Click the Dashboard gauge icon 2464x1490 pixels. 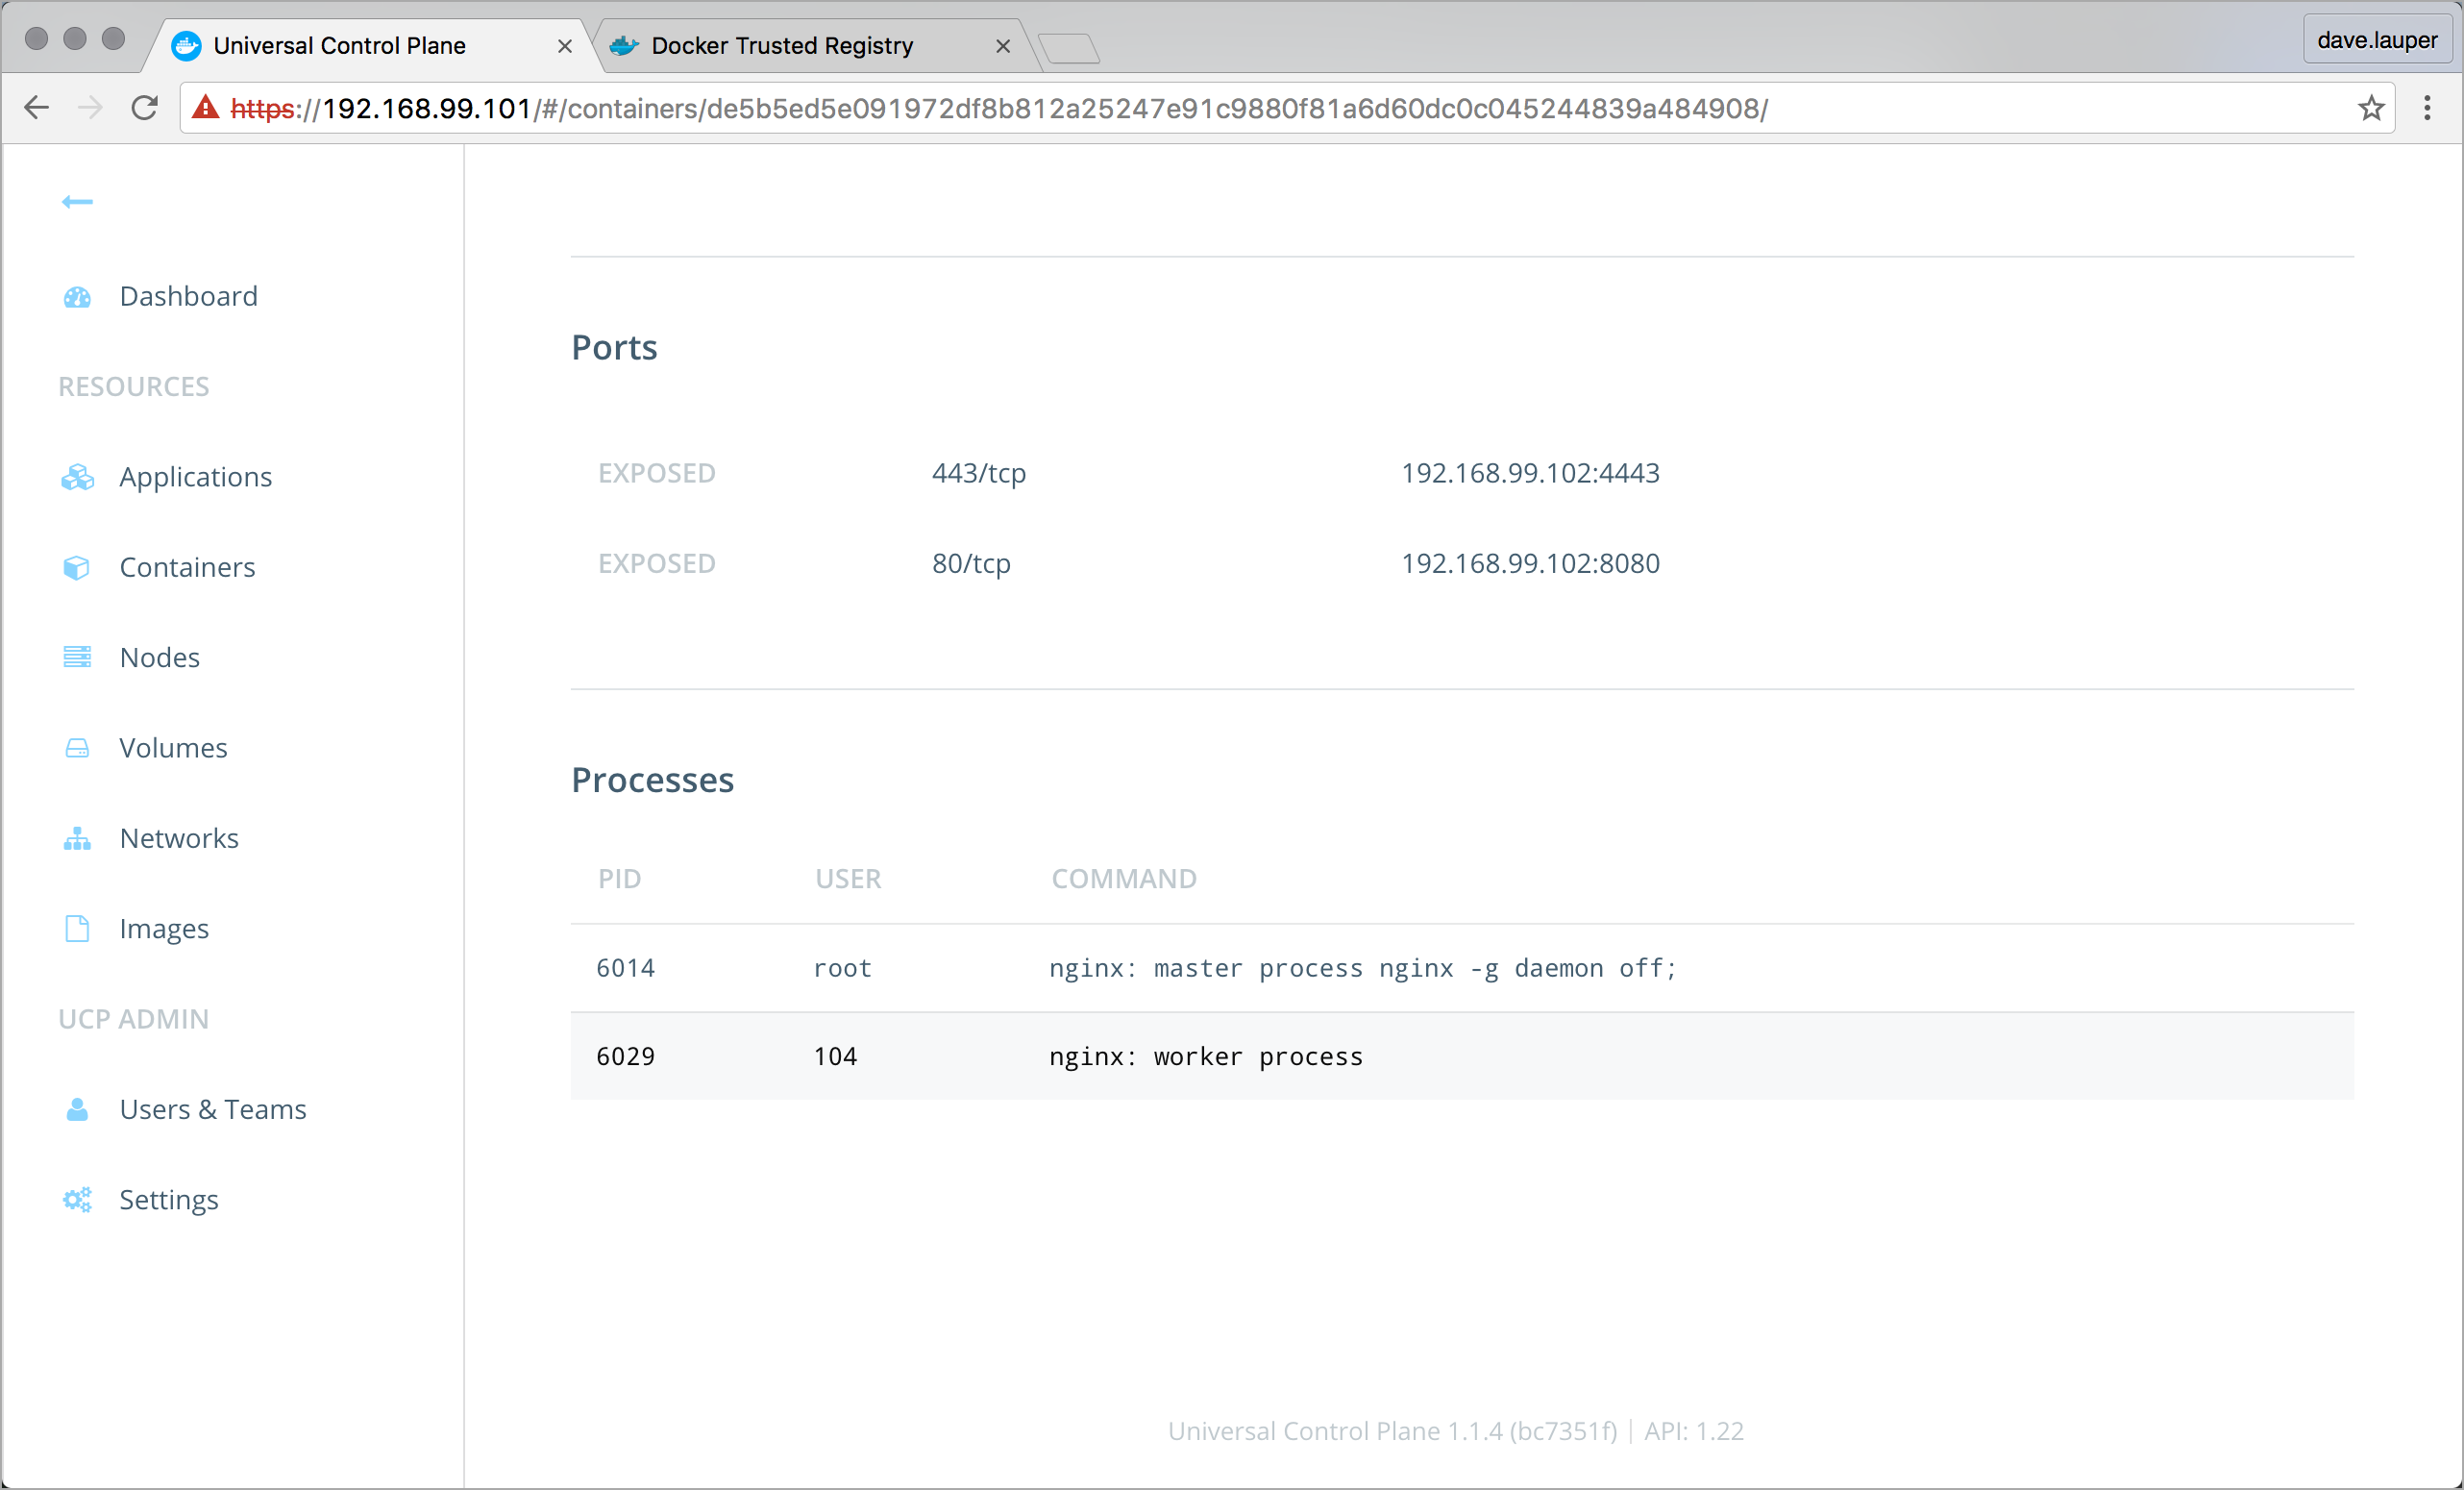(x=77, y=297)
